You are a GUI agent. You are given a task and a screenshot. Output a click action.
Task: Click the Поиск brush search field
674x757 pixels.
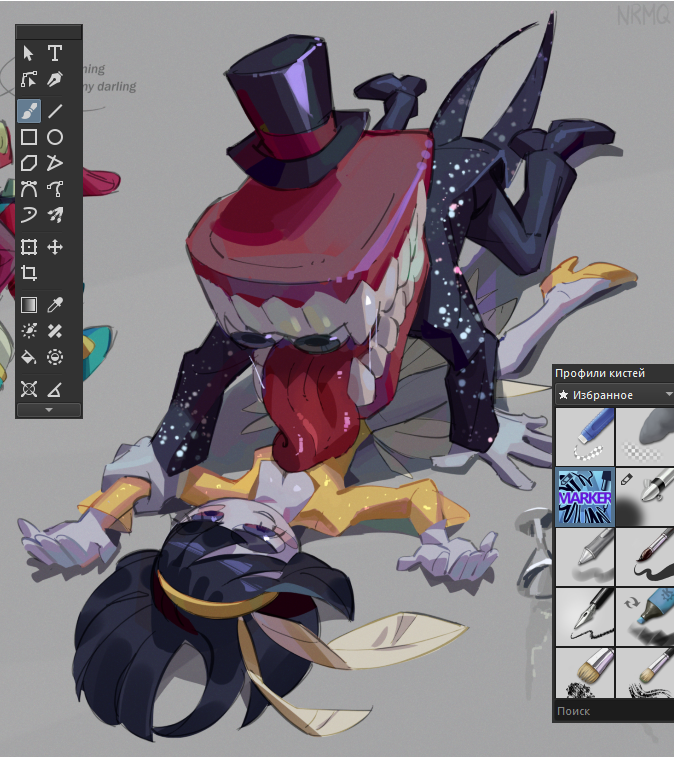click(x=614, y=711)
